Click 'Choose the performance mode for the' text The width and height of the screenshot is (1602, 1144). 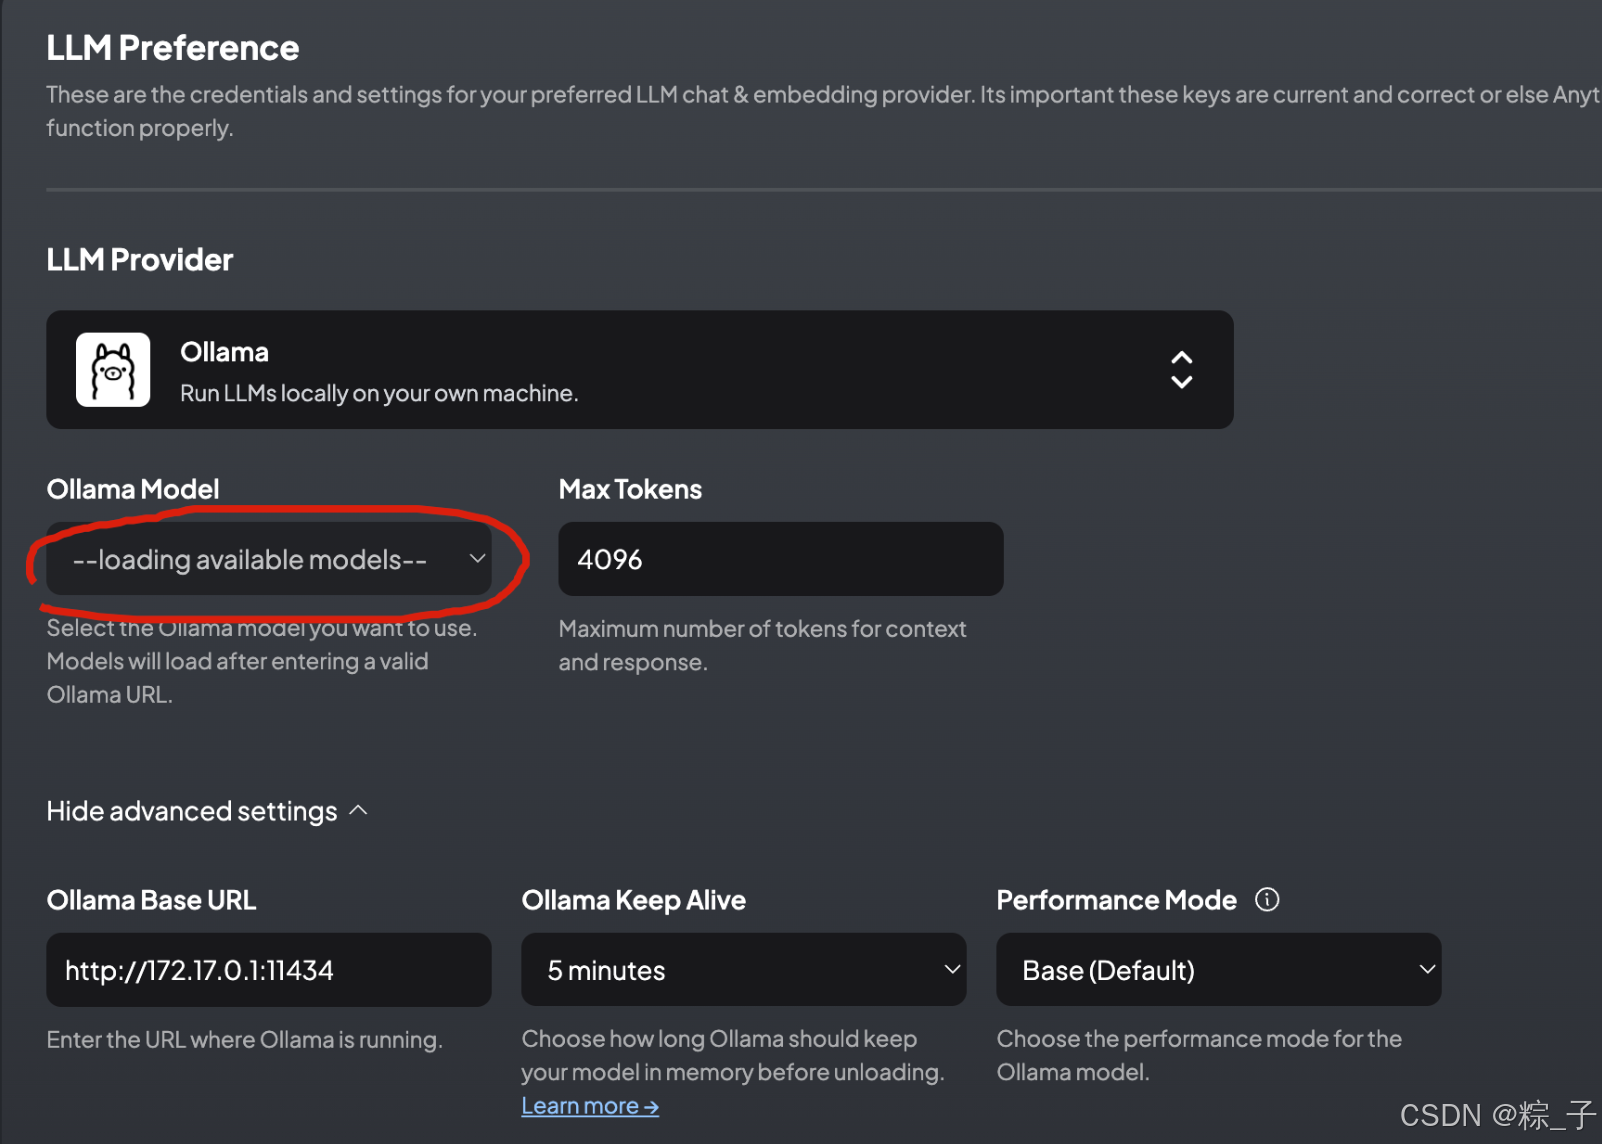[x=1199, y=1039]
